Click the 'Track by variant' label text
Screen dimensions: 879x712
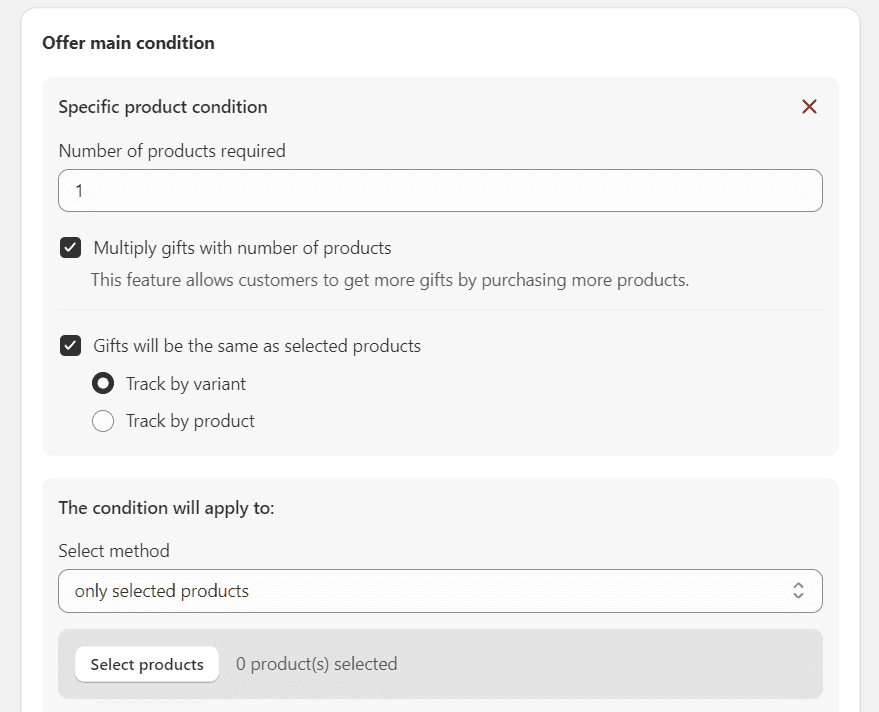[186, 384]
